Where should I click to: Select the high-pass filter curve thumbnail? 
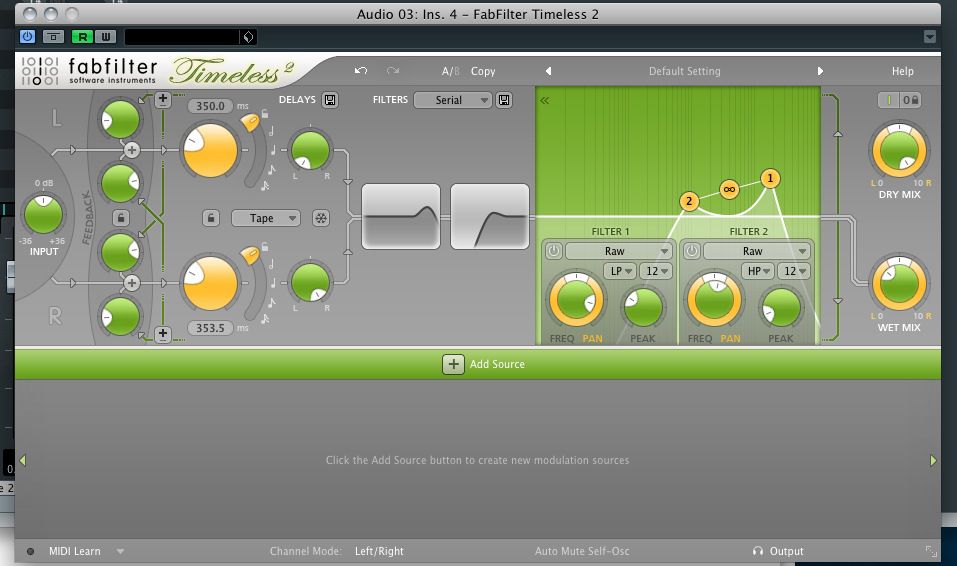pos(489,217)
